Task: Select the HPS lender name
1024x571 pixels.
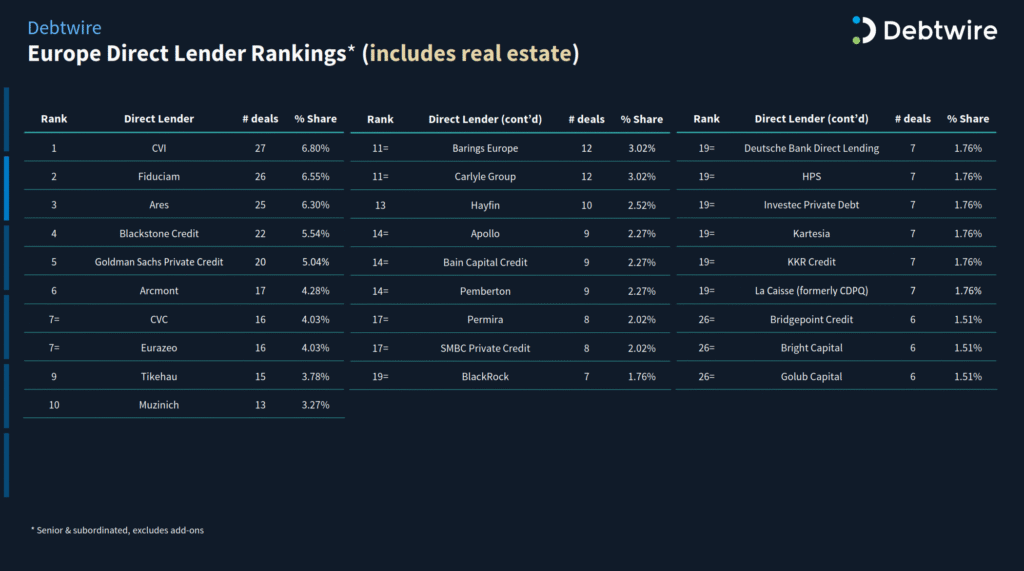Action: [812, 176]
